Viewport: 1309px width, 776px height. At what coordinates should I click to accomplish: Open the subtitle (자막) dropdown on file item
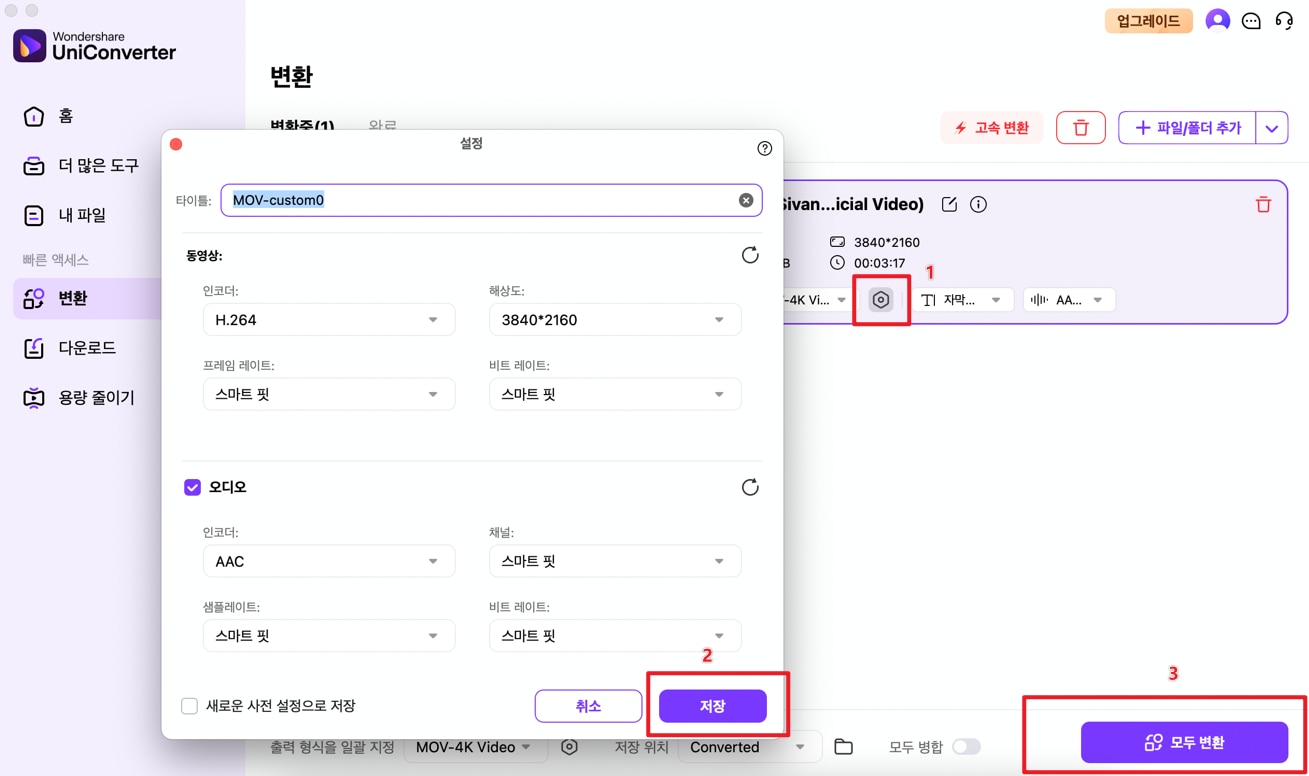point(962,300)
